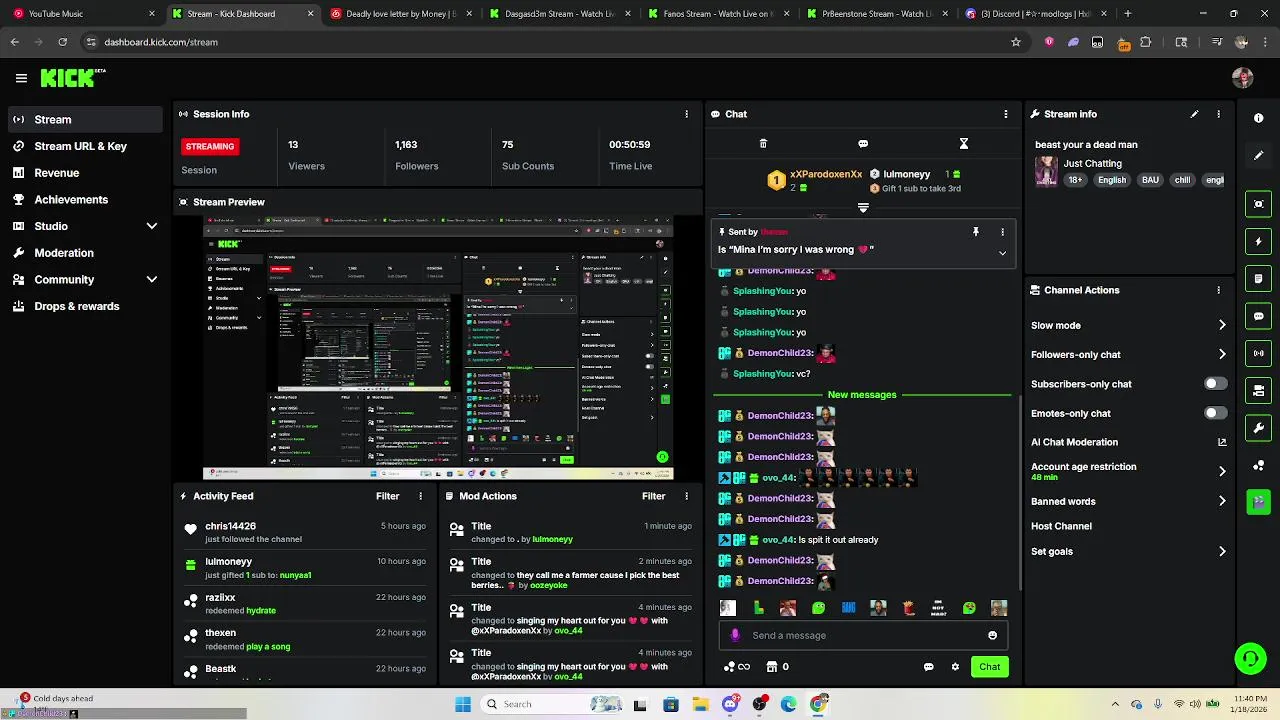Open the pinned message three-dot options
1280x720 pixels.
point(1002,232)
